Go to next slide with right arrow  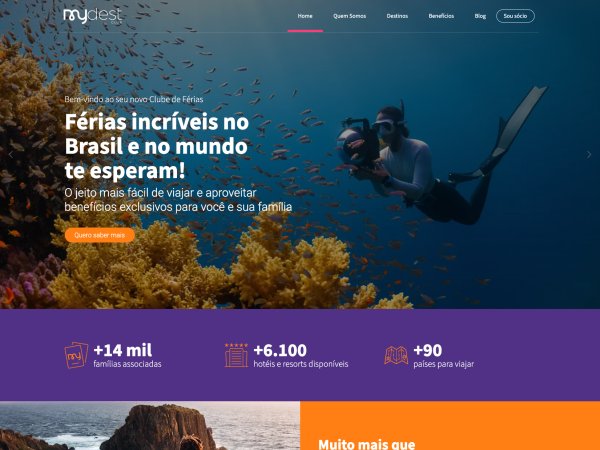coord(589,155)
